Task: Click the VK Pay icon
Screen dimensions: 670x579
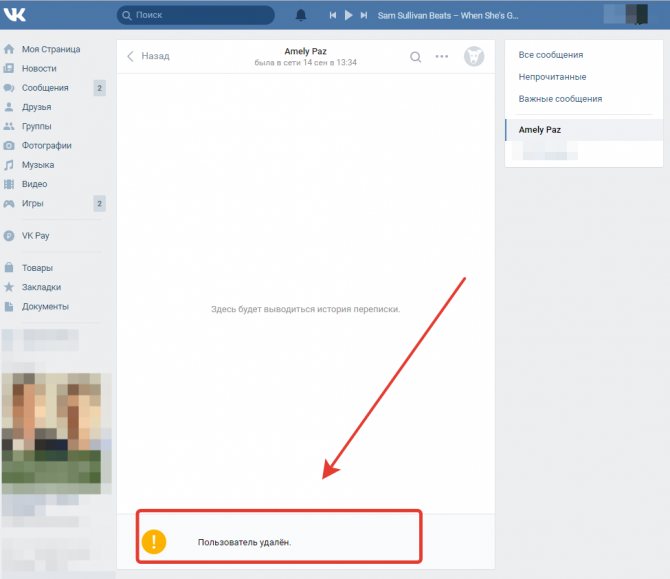Action: 9,235
